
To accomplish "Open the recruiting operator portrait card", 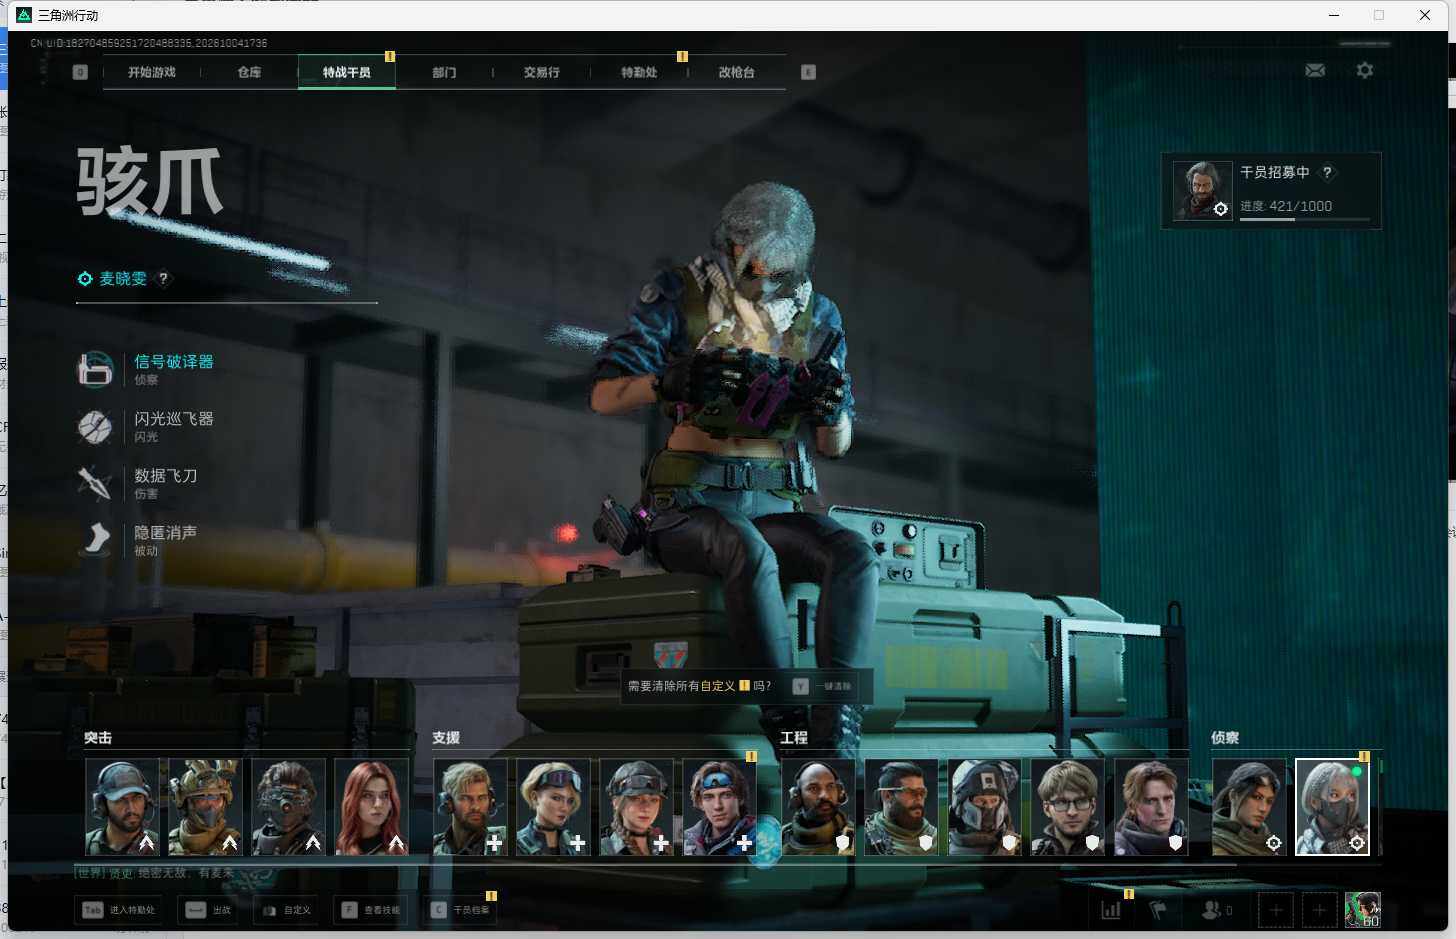I will [x=1202, y=190].
